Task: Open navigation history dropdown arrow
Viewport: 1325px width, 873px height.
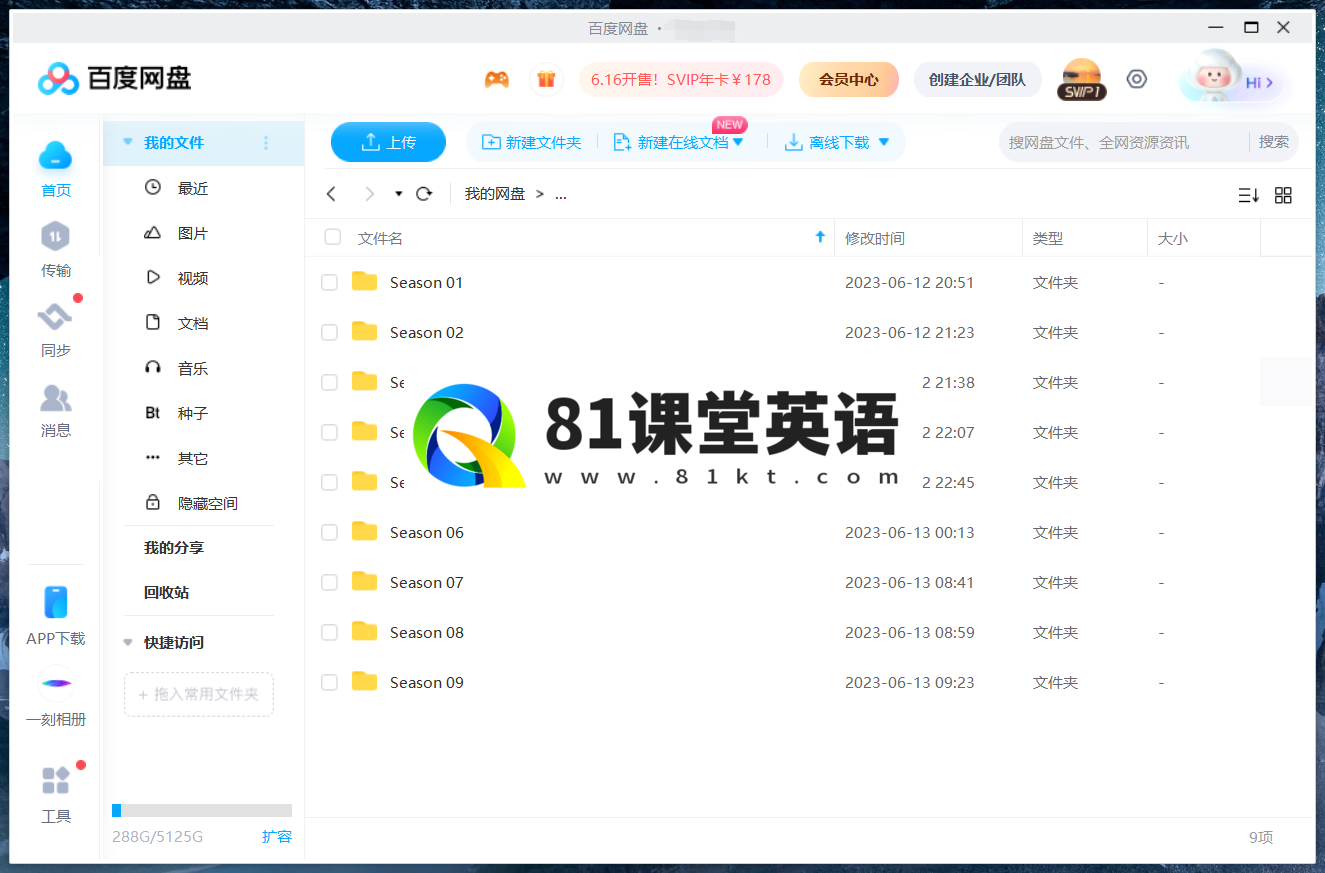Action: (398, 194)
